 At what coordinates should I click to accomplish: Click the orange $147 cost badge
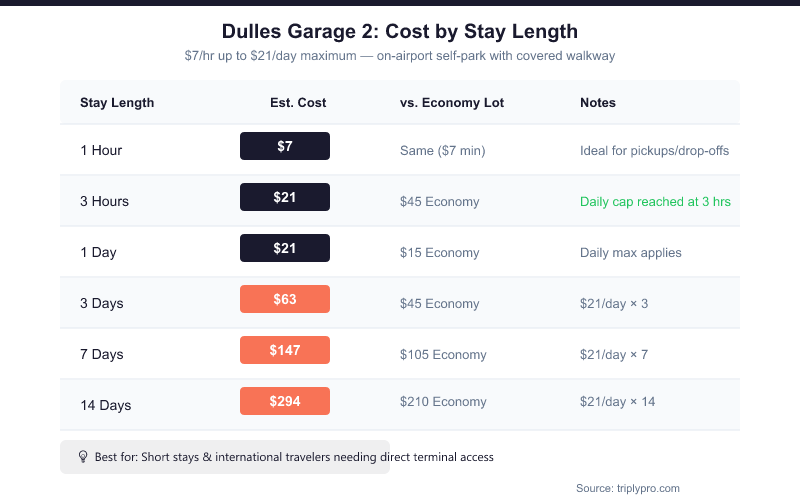click(285, 350)
